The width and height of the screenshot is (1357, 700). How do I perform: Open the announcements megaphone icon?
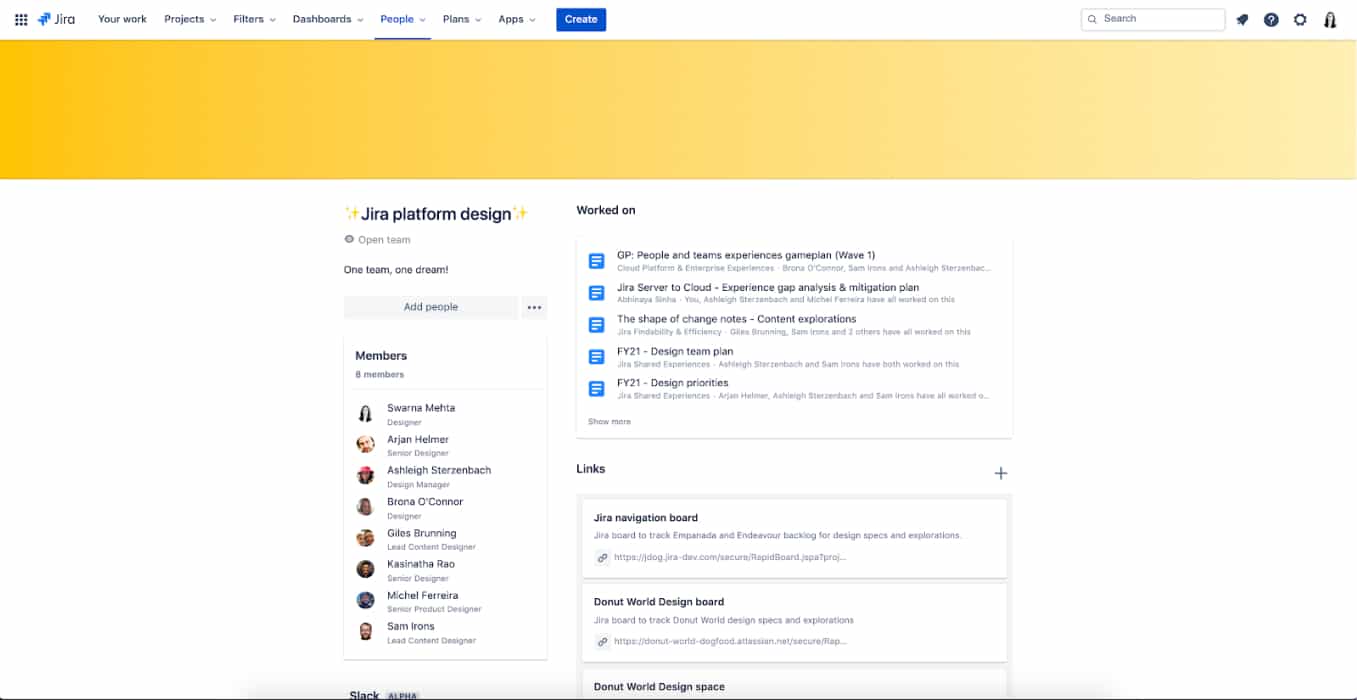pyautogui.click(x=1241, y=19)
